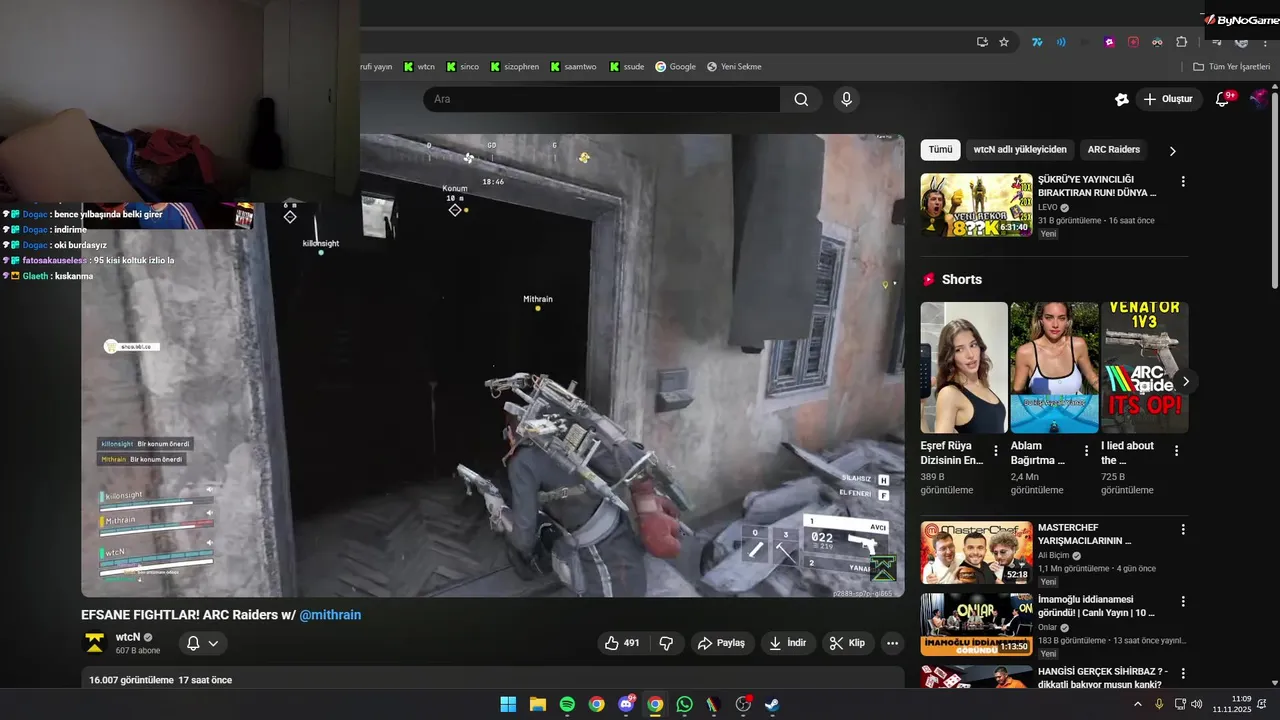The width and height of the screenshot is (1280, 720).
Task: Open the Extensions puzzle-piece menu
Action: coord(1181,42)
